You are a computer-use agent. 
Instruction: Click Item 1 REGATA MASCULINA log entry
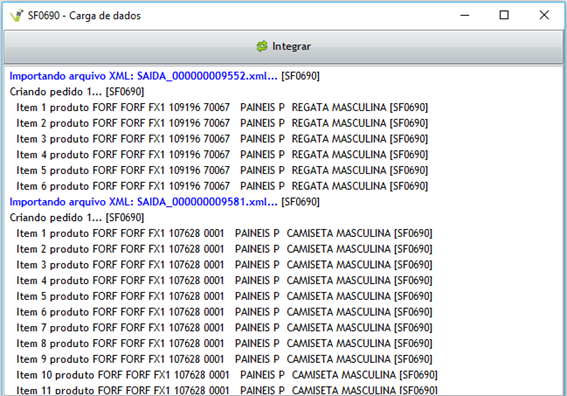click(222, 107)
